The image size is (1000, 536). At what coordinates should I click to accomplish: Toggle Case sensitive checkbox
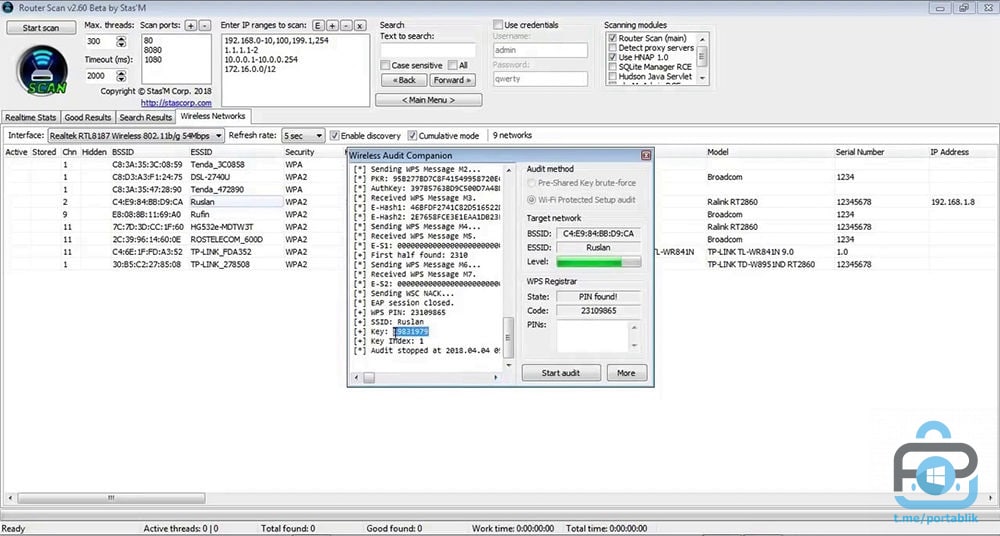click(x=385, y=65)
